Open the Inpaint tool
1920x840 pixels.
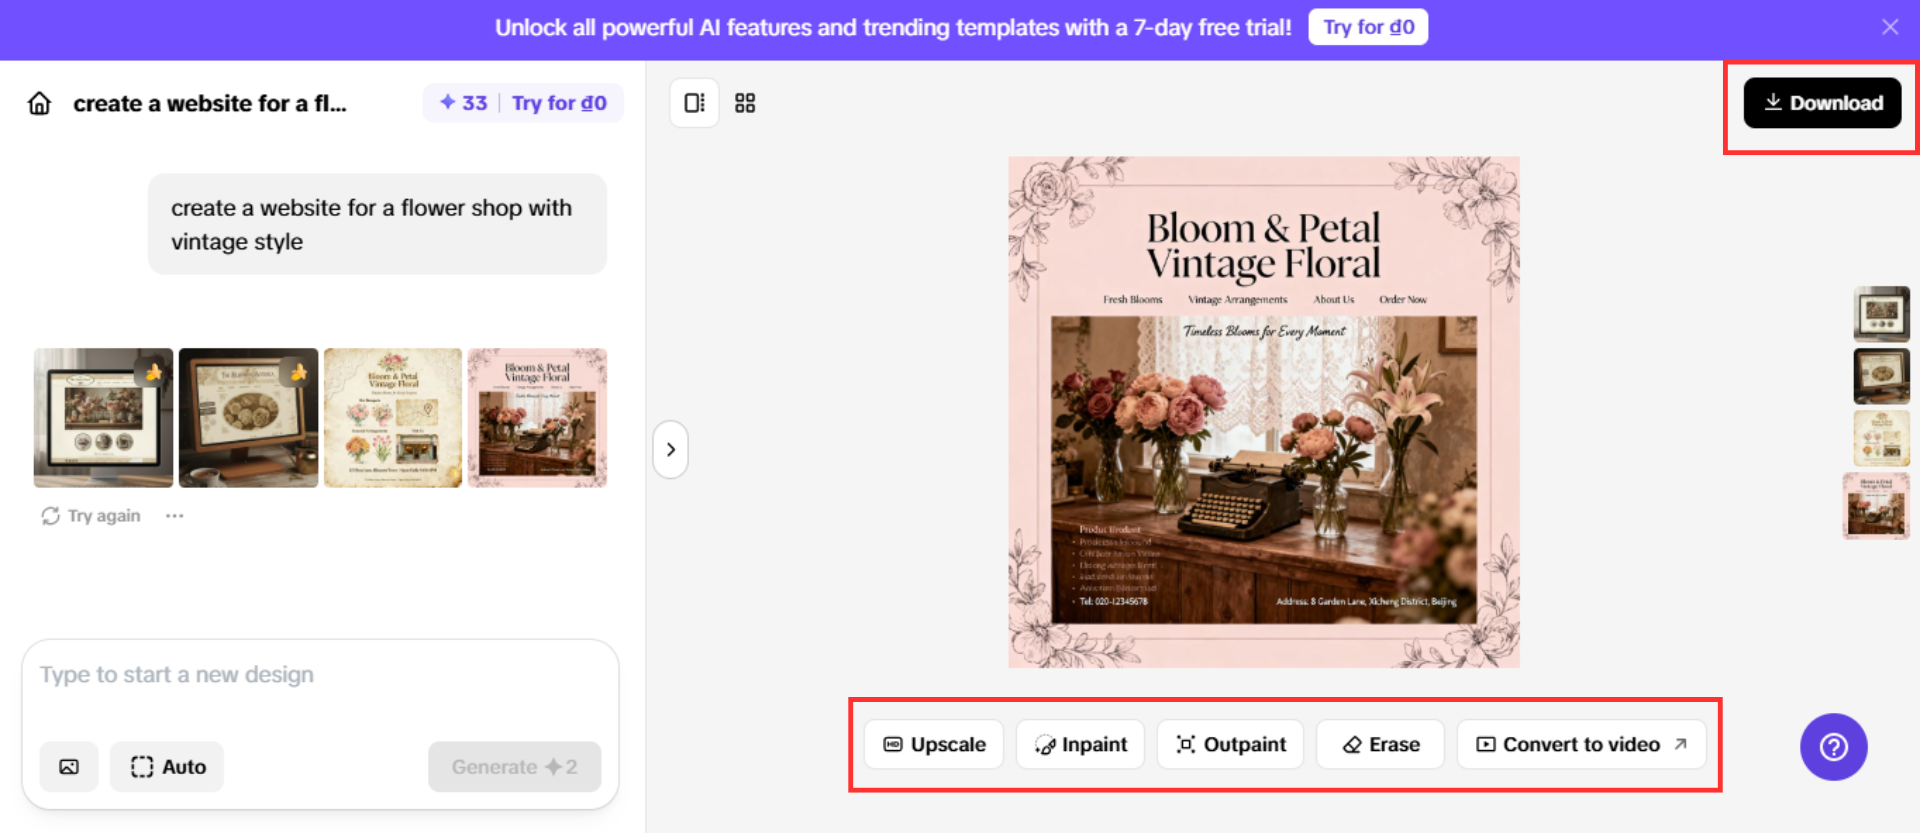(1080, 745)
